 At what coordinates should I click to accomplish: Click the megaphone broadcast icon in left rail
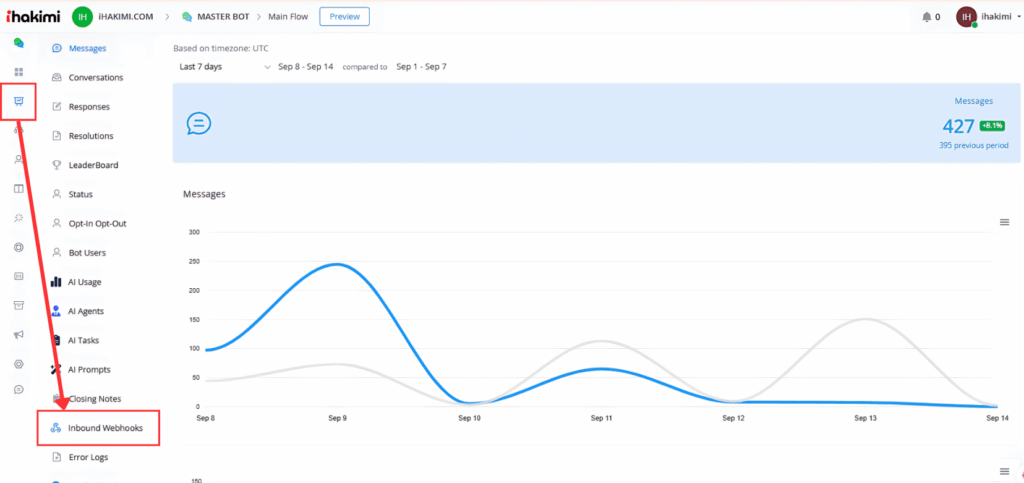point(19,334)
